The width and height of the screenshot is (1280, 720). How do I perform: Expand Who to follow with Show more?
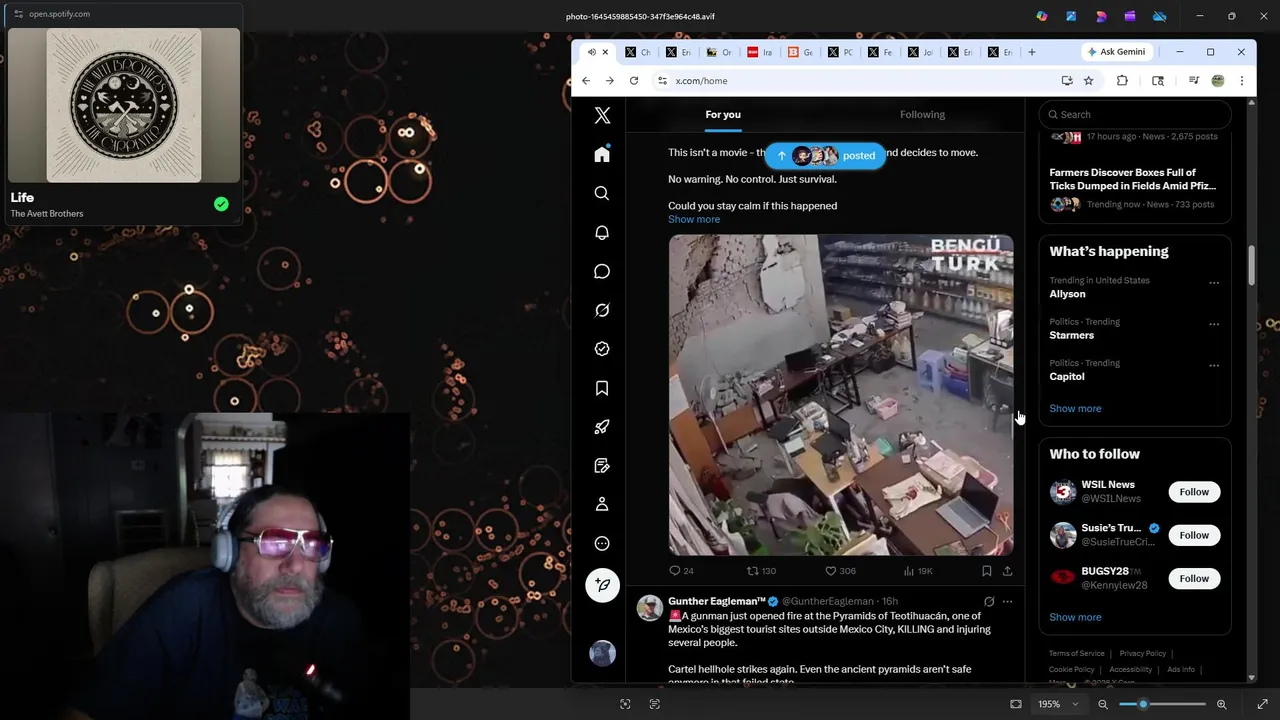[1075, 617]
